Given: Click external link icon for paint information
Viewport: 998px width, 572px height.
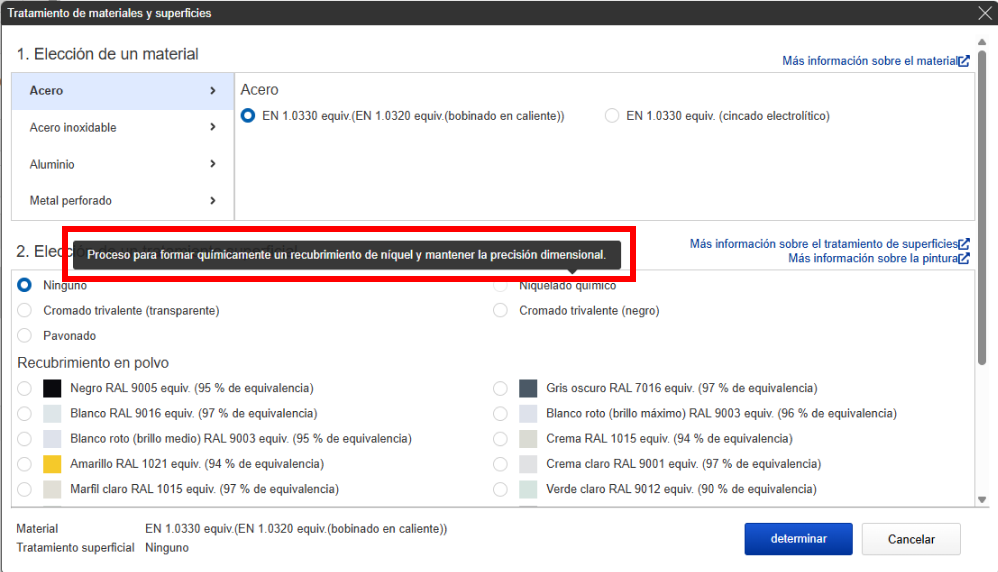Looking at the screenshot, I should click(964, 259).
